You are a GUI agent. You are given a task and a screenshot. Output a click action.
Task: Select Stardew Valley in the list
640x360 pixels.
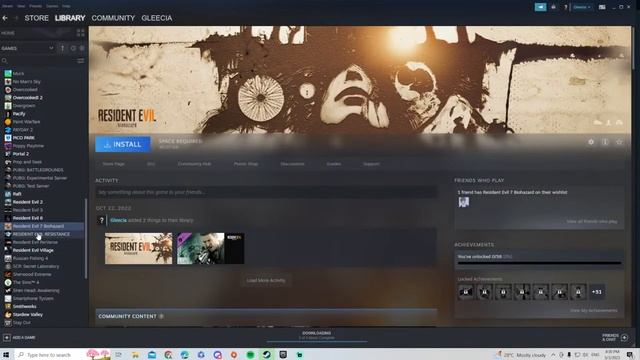pyautogui.click(x=27, y=315)
